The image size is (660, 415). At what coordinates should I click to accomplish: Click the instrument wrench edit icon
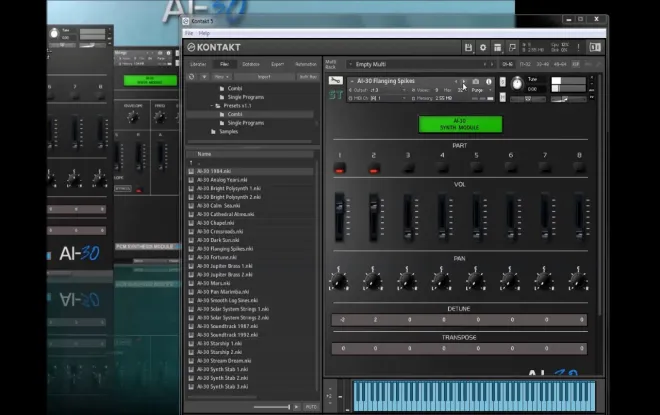(x=335, y=81)
